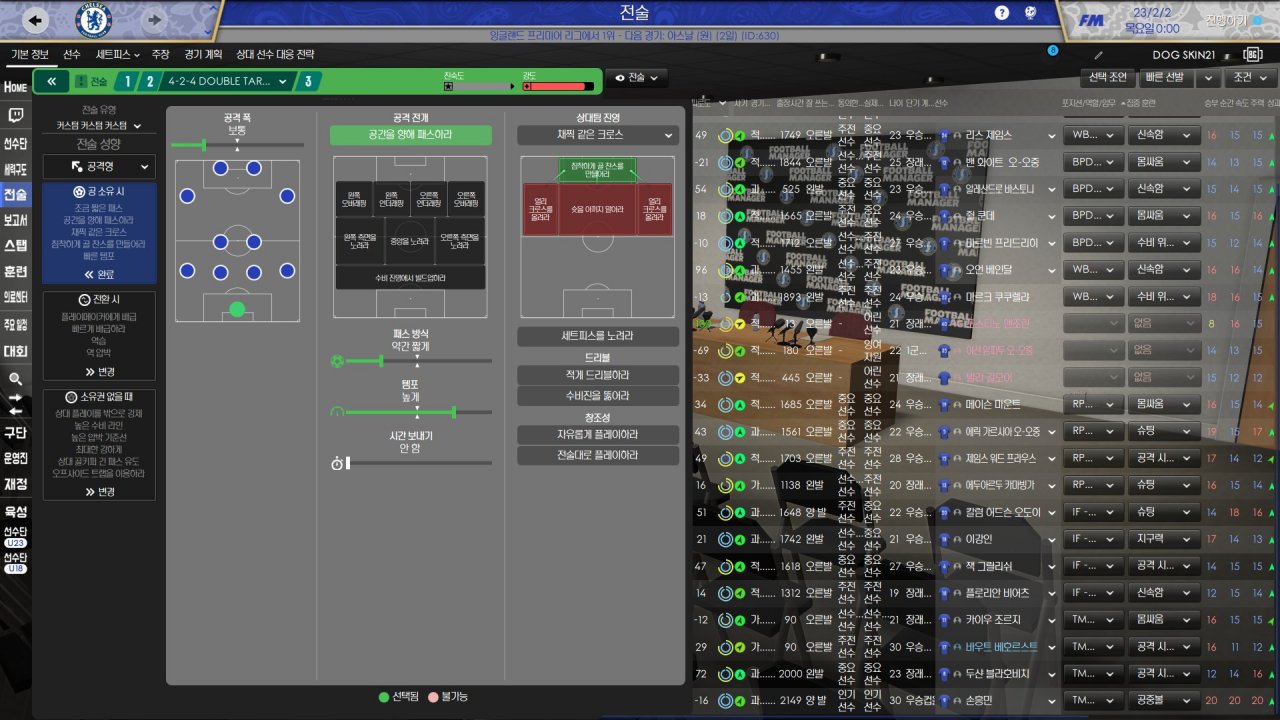
Task: Select tactic slot 1
Action: pos(128,82)
